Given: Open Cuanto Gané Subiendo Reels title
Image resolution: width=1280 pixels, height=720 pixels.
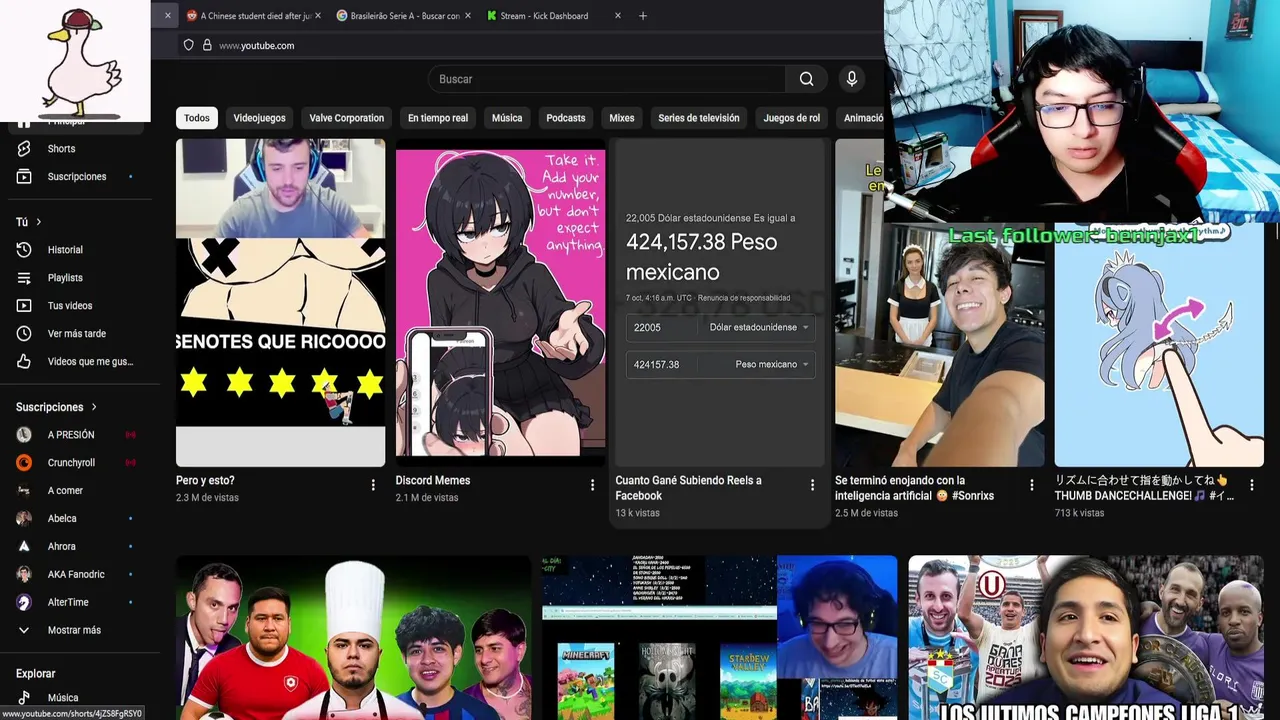Looking at the screenshot, I should 688,488.
